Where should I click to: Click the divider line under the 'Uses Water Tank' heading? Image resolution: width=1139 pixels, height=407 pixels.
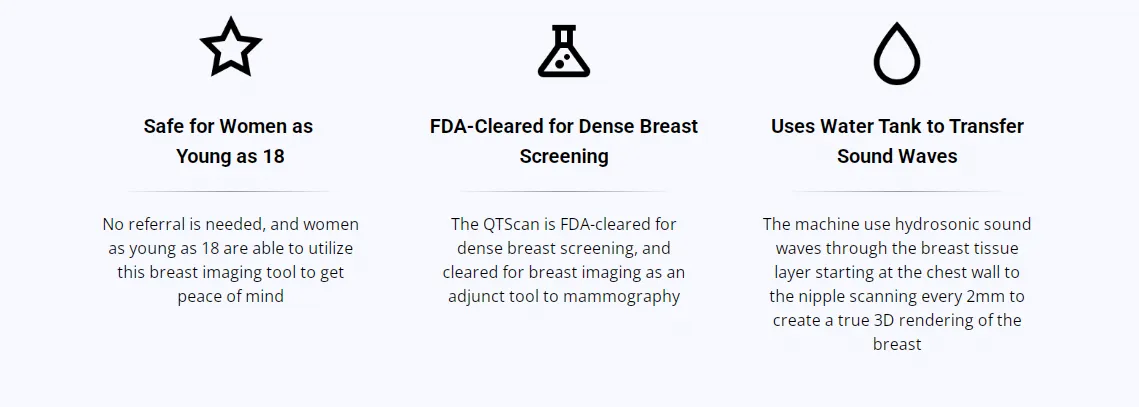click(x=897, y=191)
